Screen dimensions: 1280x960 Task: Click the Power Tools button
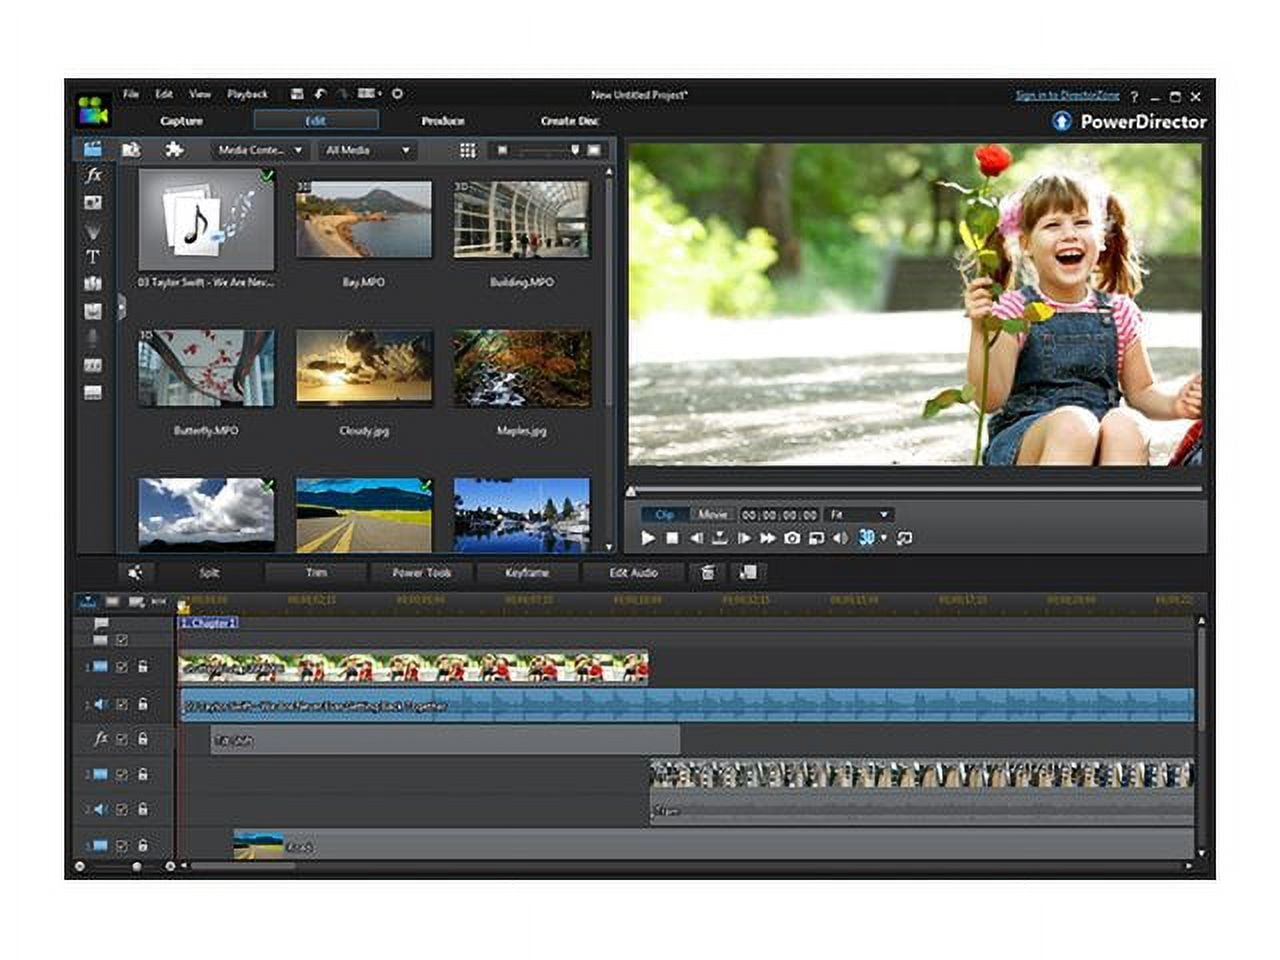[421, 573]
